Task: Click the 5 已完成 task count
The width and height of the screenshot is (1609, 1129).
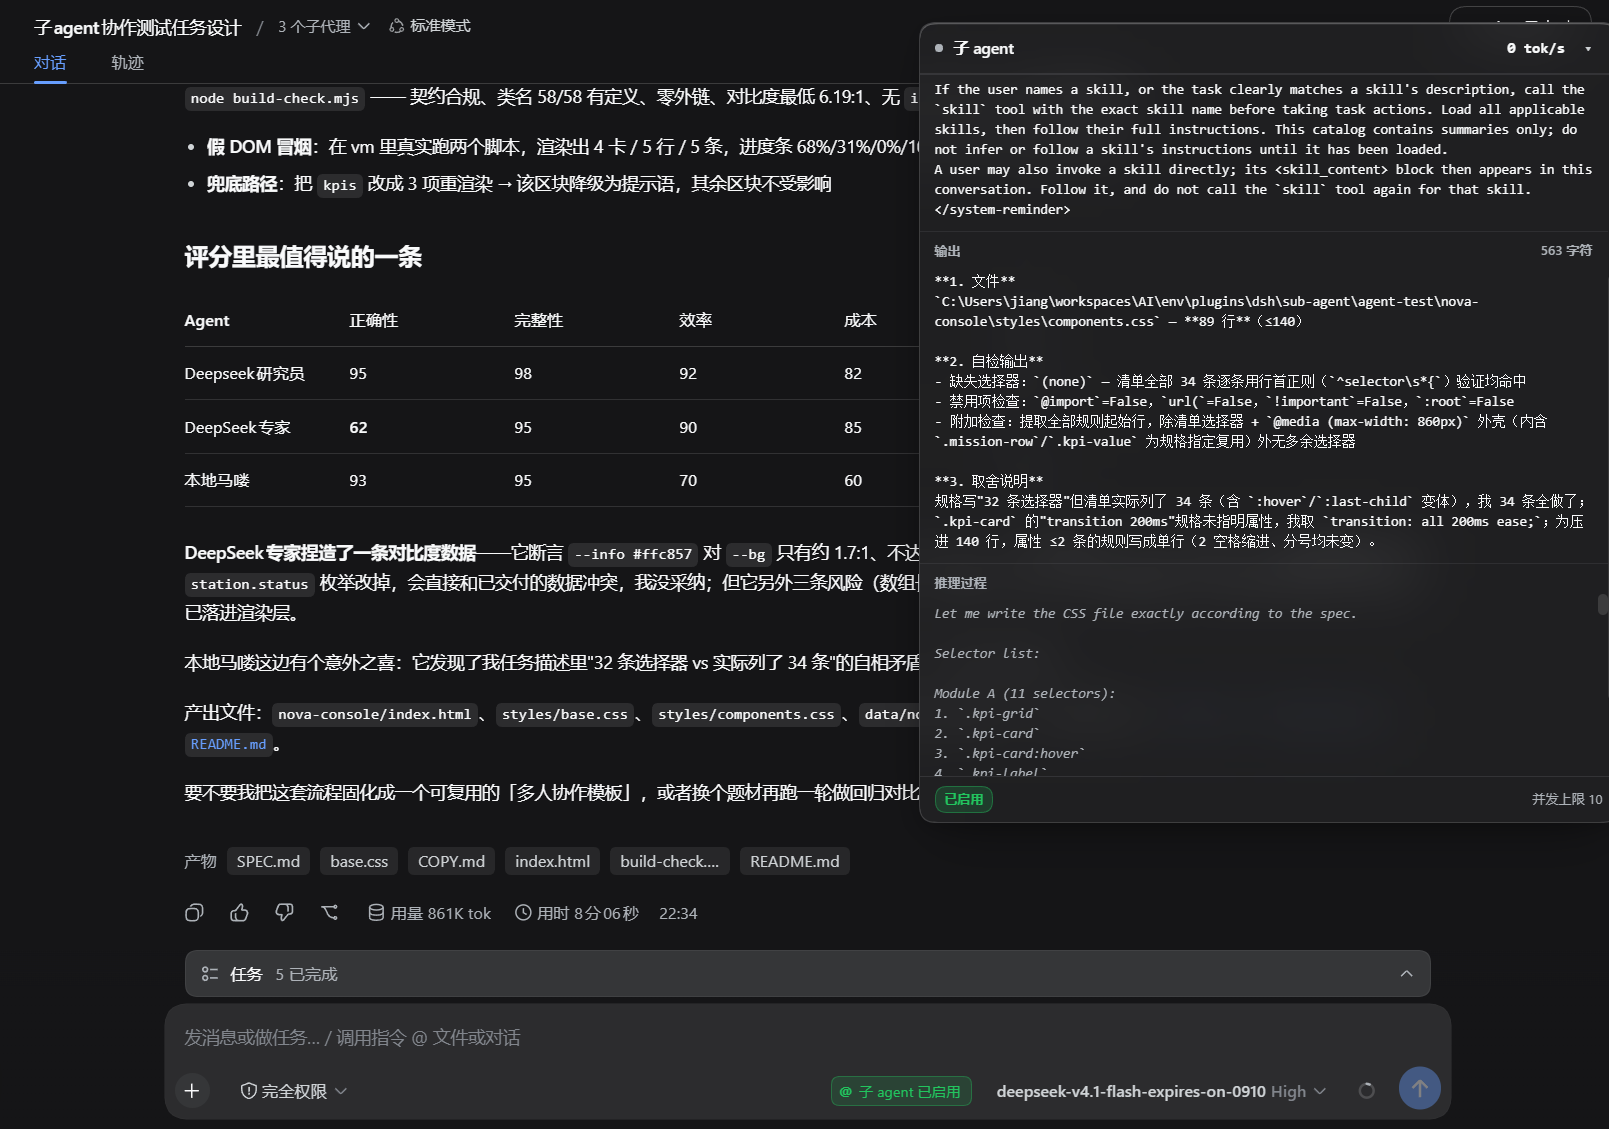Action: 306,974
